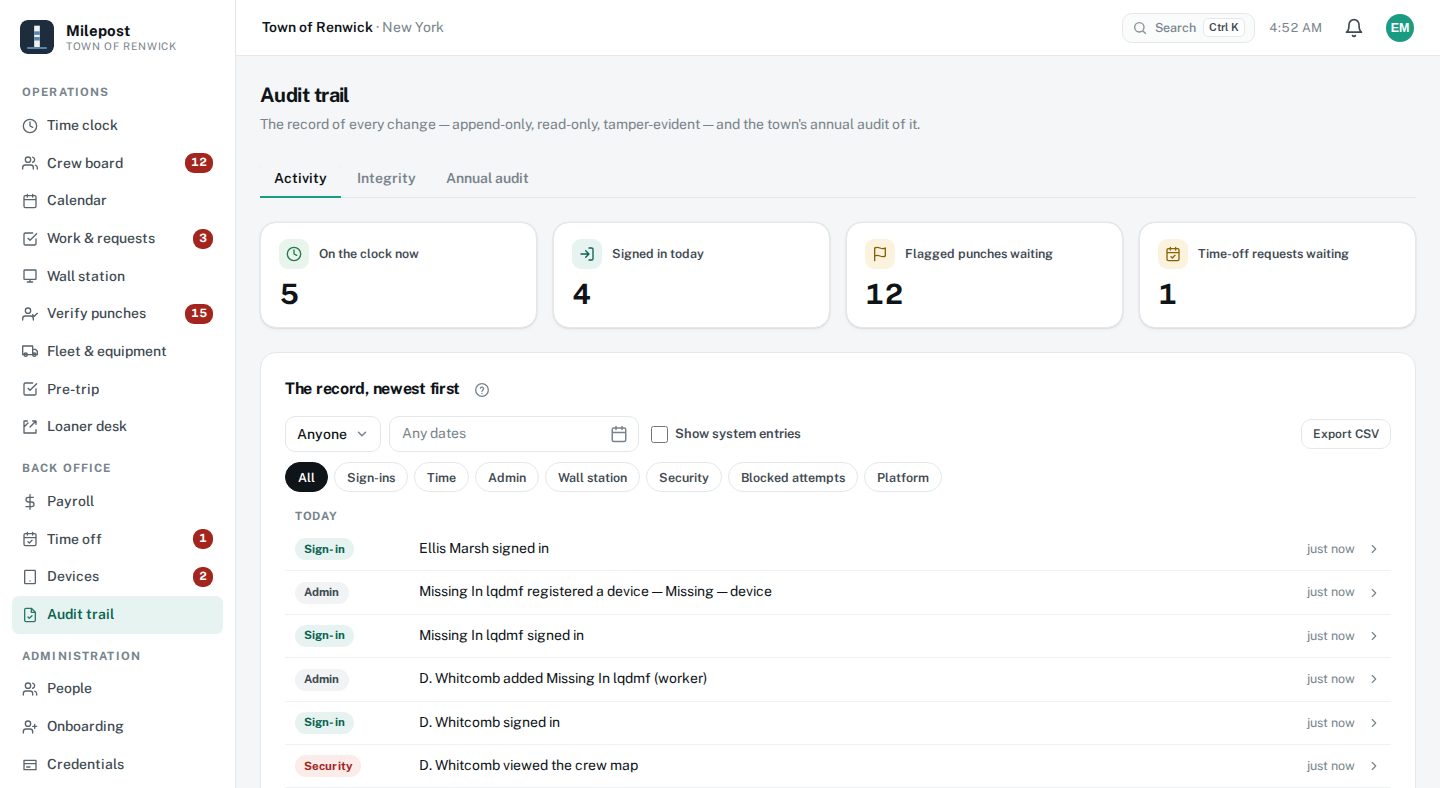Click the Wall station monitor icon
This screenshot has width=1440, height=788.
30,276
